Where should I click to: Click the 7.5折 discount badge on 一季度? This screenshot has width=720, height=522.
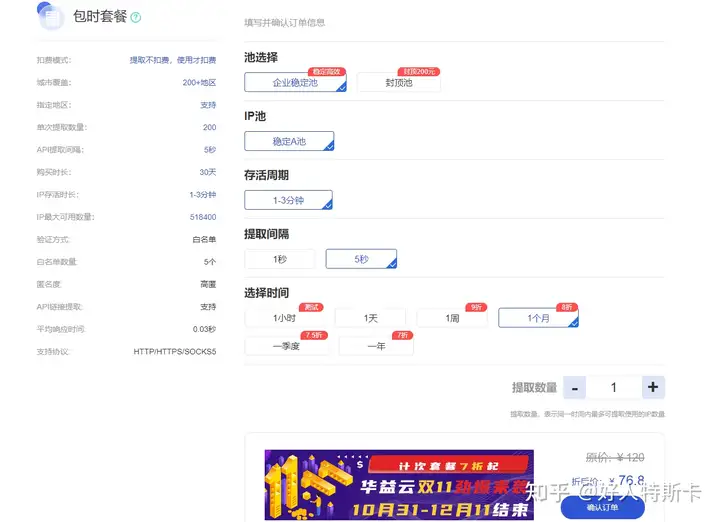tap(314, 335)
